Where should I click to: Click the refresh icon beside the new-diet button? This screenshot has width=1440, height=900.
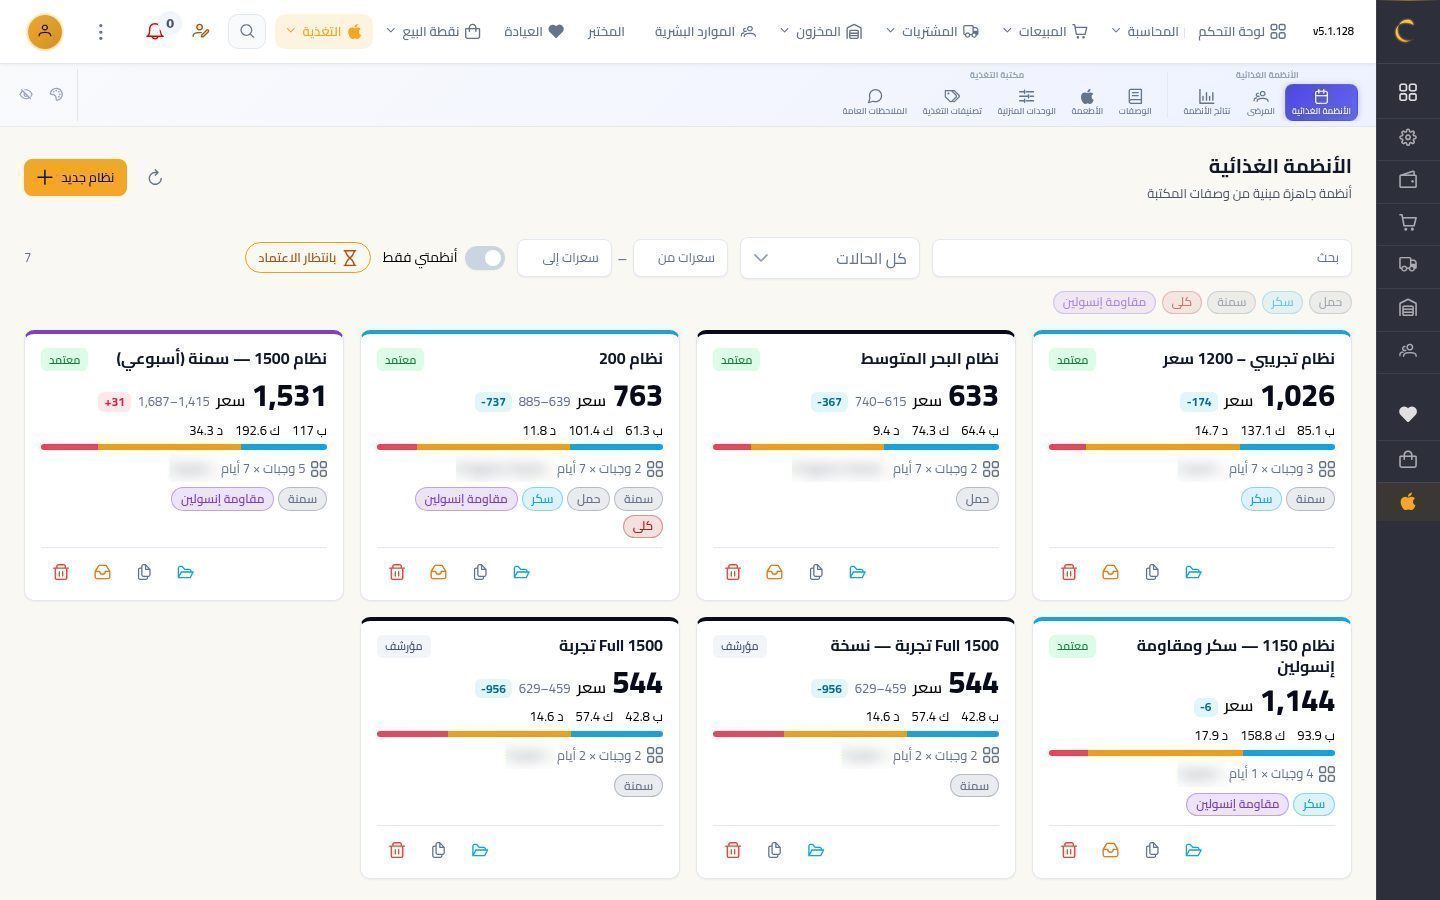tap(155, 178)
